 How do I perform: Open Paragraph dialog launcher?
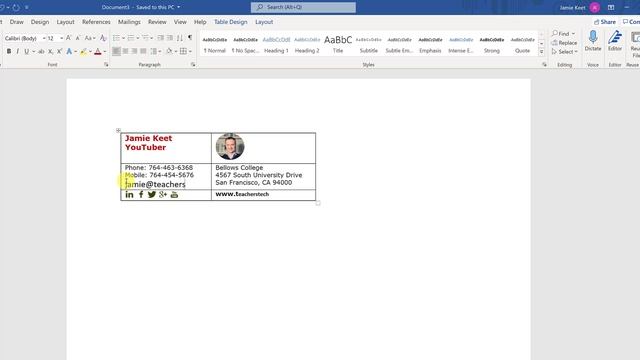[193, 64]
